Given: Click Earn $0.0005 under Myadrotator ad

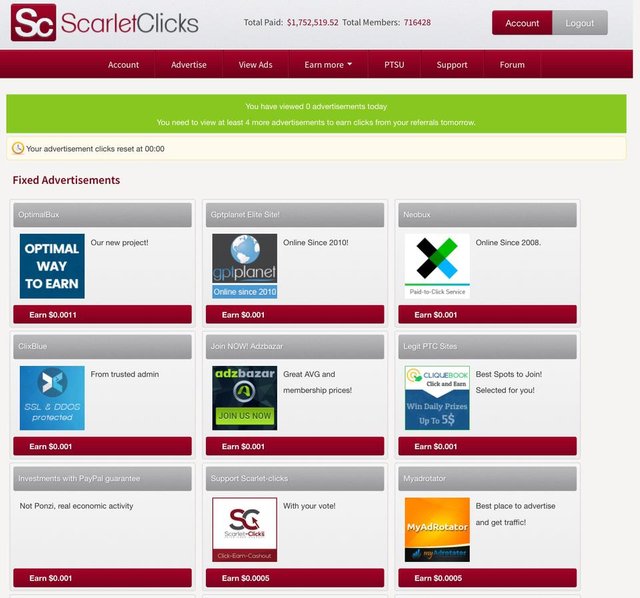Looking at the screenshot, I should pyautogui.click(x=487, y=578).
